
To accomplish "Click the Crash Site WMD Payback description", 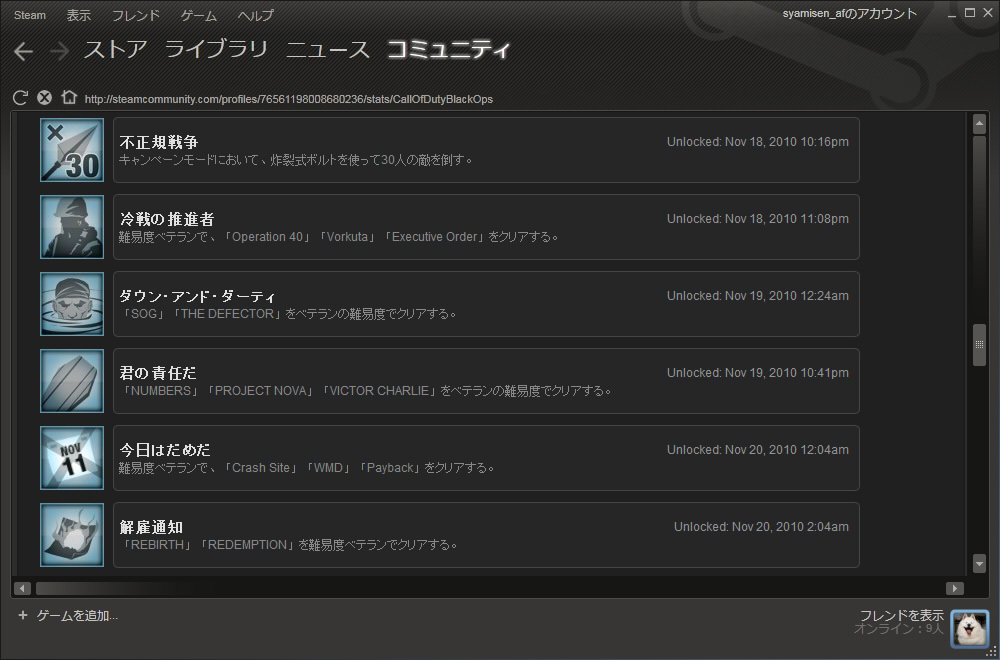I will [x=307, y=468].
